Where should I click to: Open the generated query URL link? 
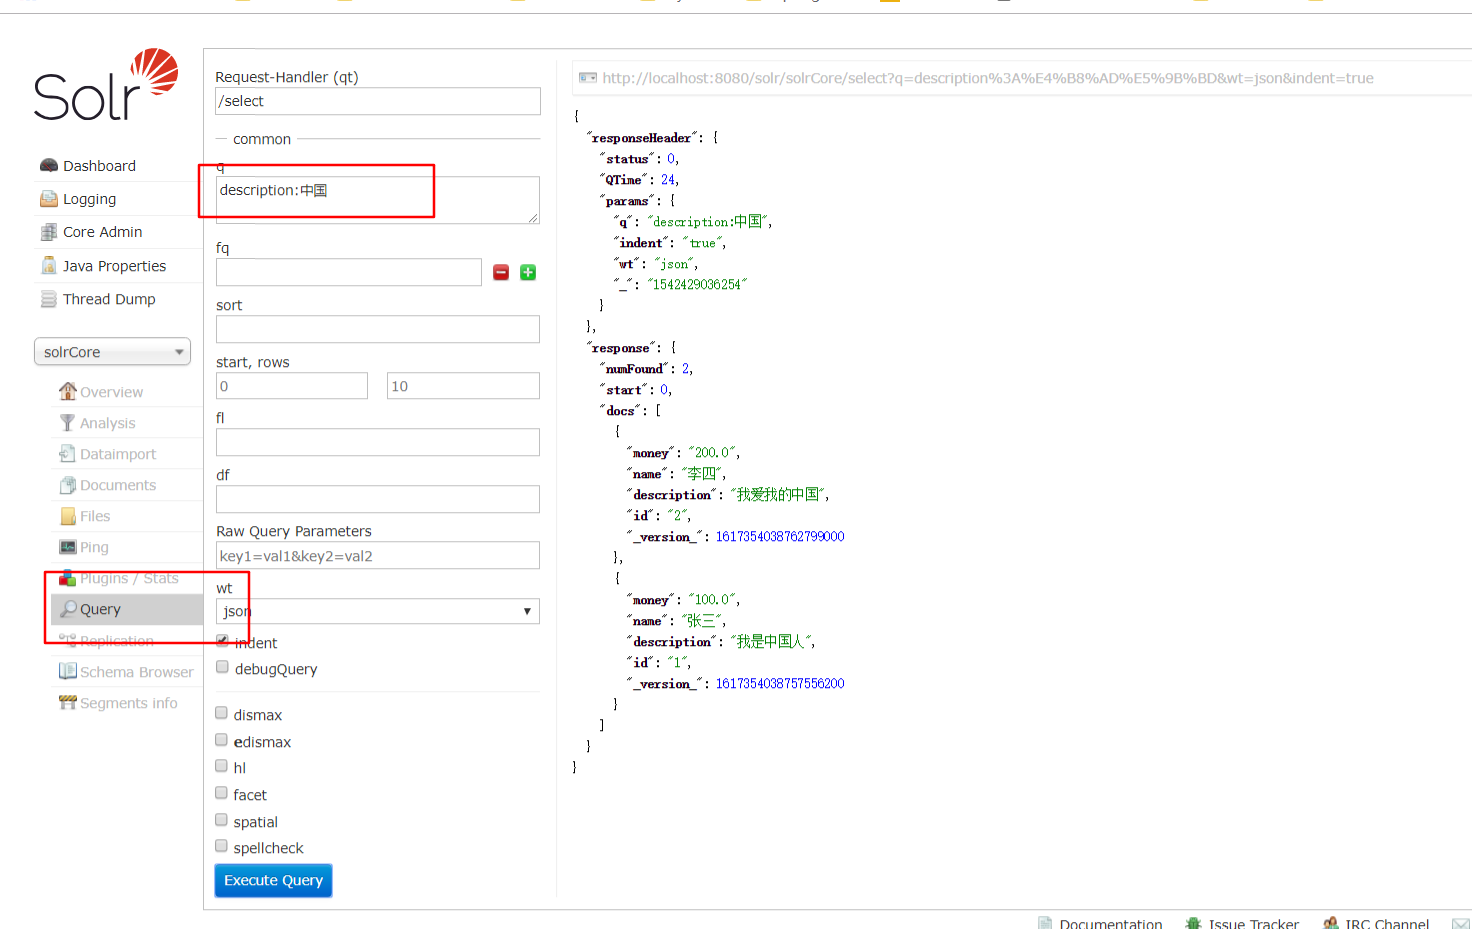point(987,78)
